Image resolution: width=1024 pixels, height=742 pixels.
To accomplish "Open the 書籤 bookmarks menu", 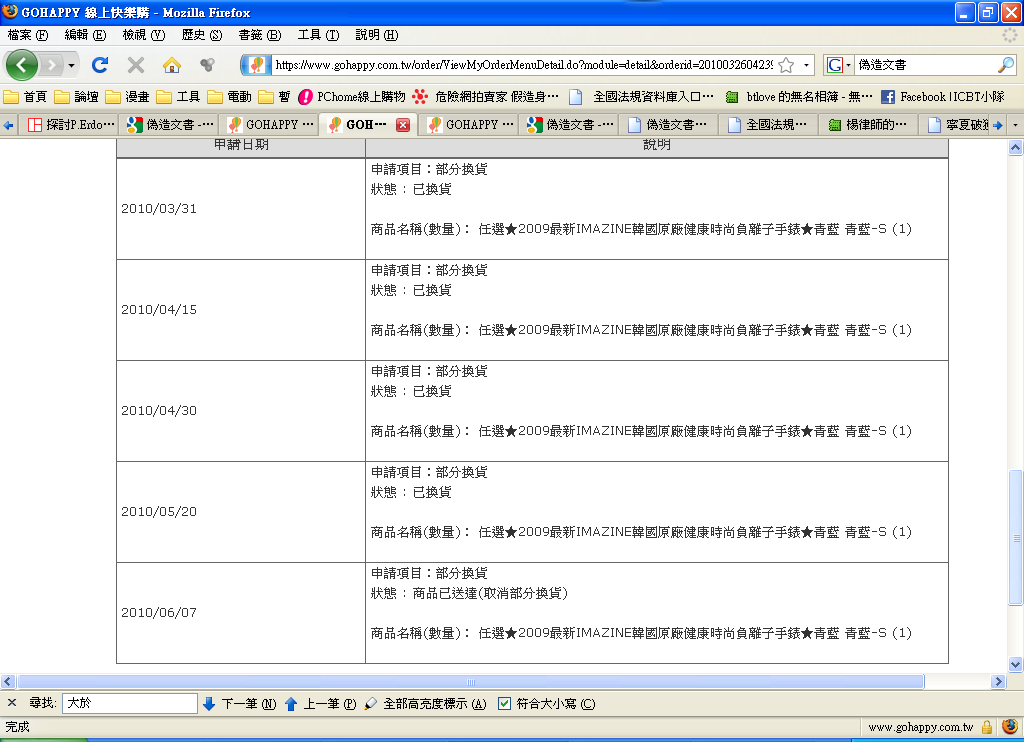I will pos(259,35).
